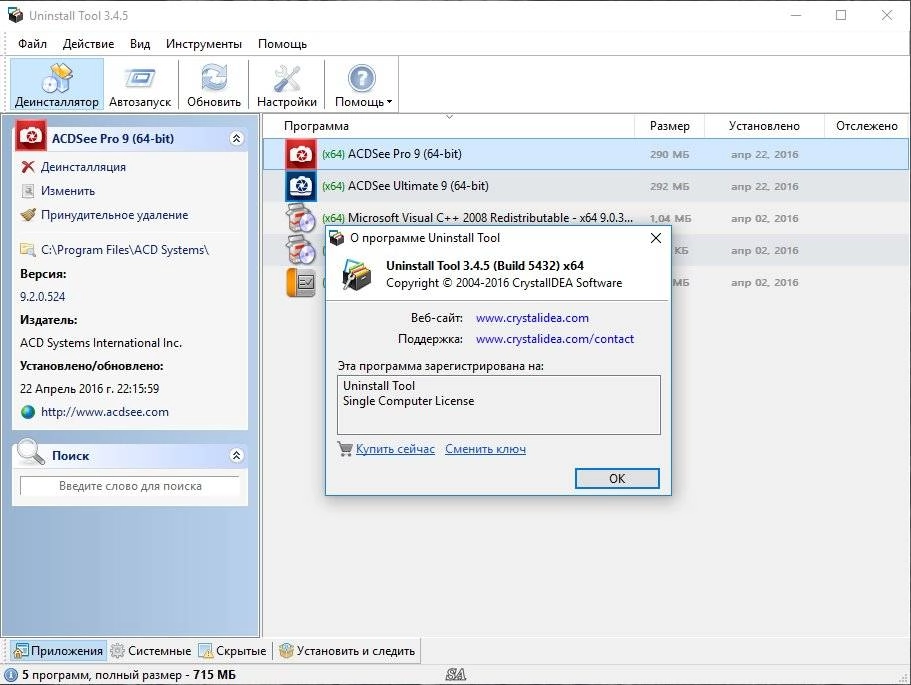Open the Инструменты menu
911x685 pixels.
tap(203, 44)
